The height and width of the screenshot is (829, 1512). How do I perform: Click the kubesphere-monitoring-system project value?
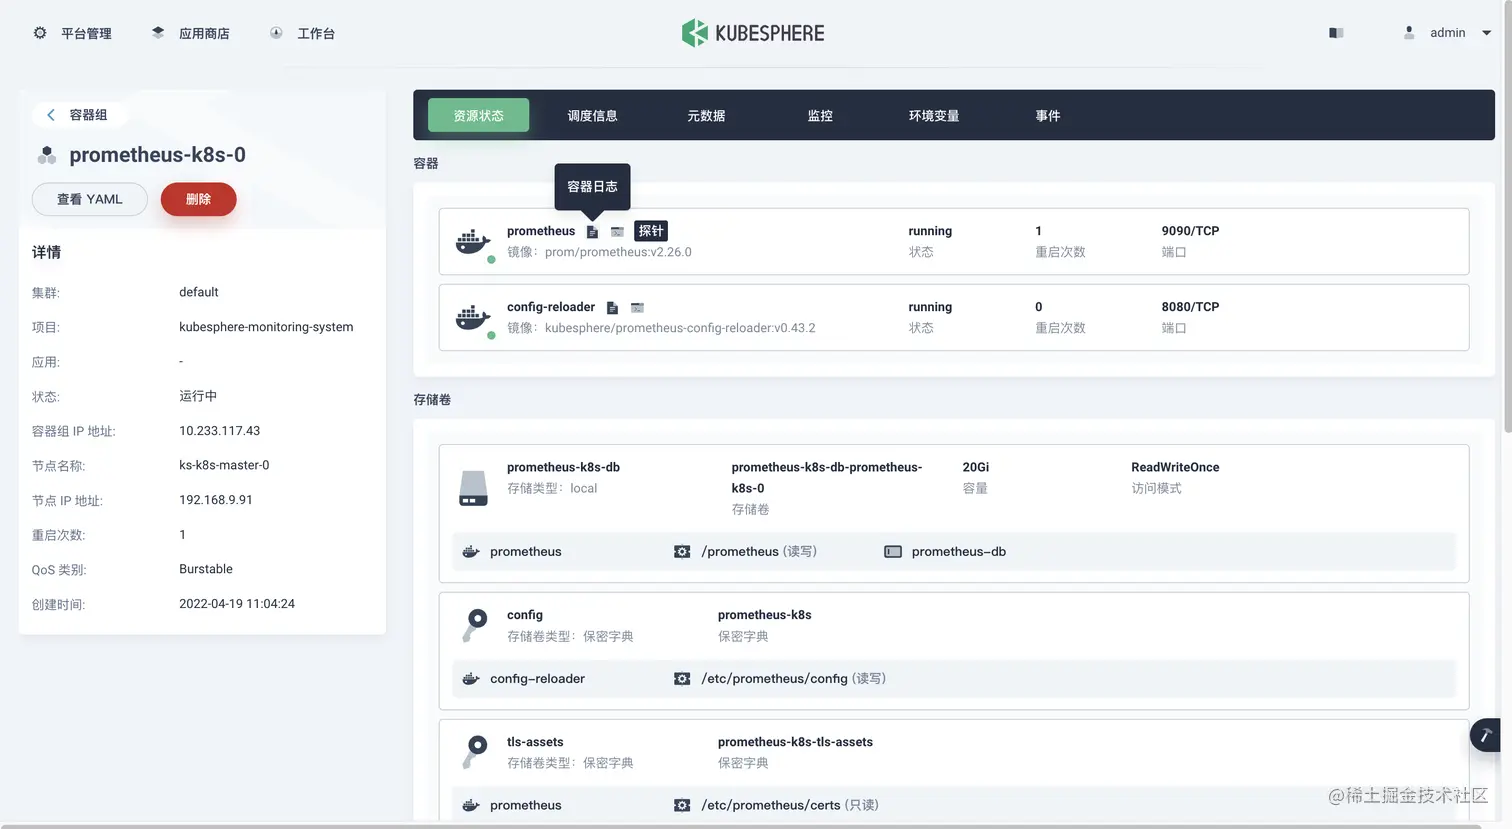[266, 327]
